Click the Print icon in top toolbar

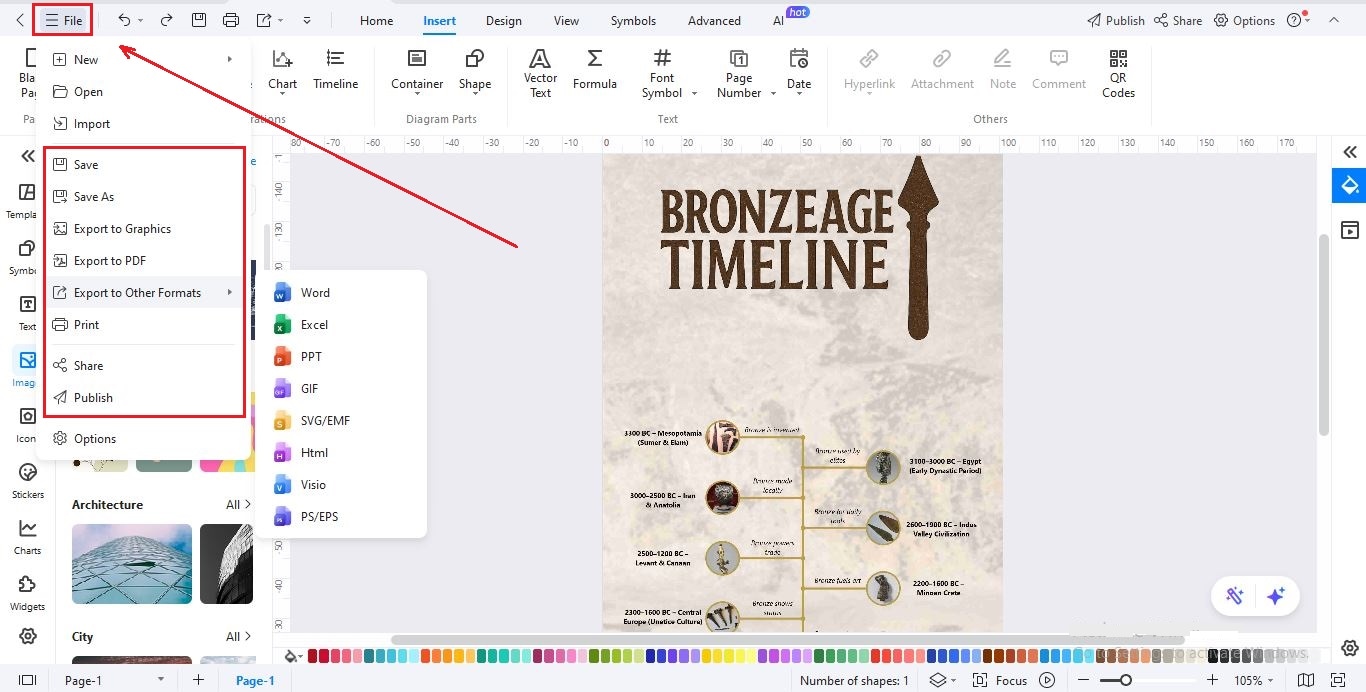pos(231,20)
